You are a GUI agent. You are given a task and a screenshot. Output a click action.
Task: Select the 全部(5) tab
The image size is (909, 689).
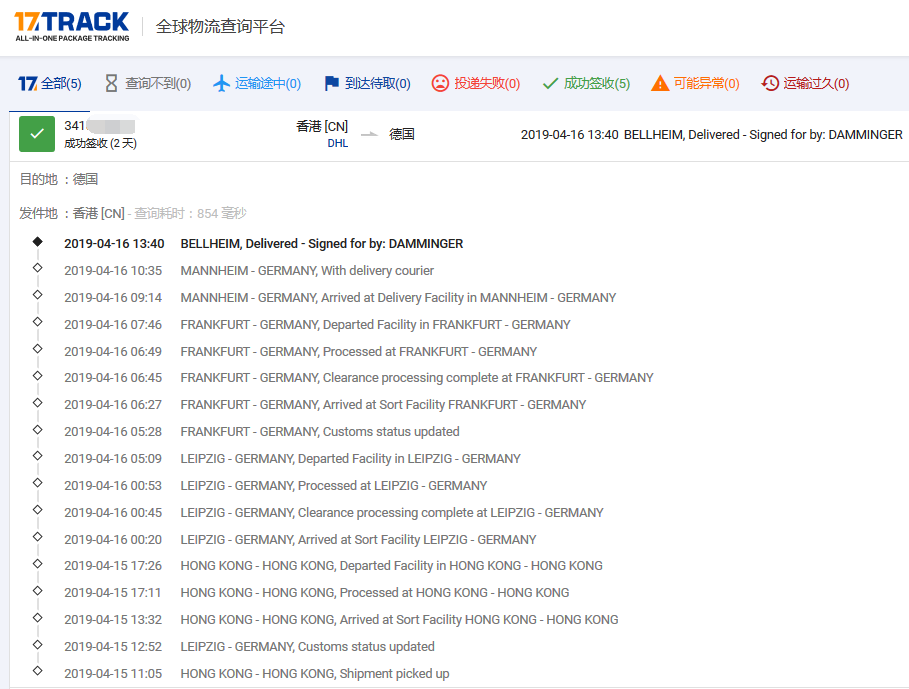50,84
